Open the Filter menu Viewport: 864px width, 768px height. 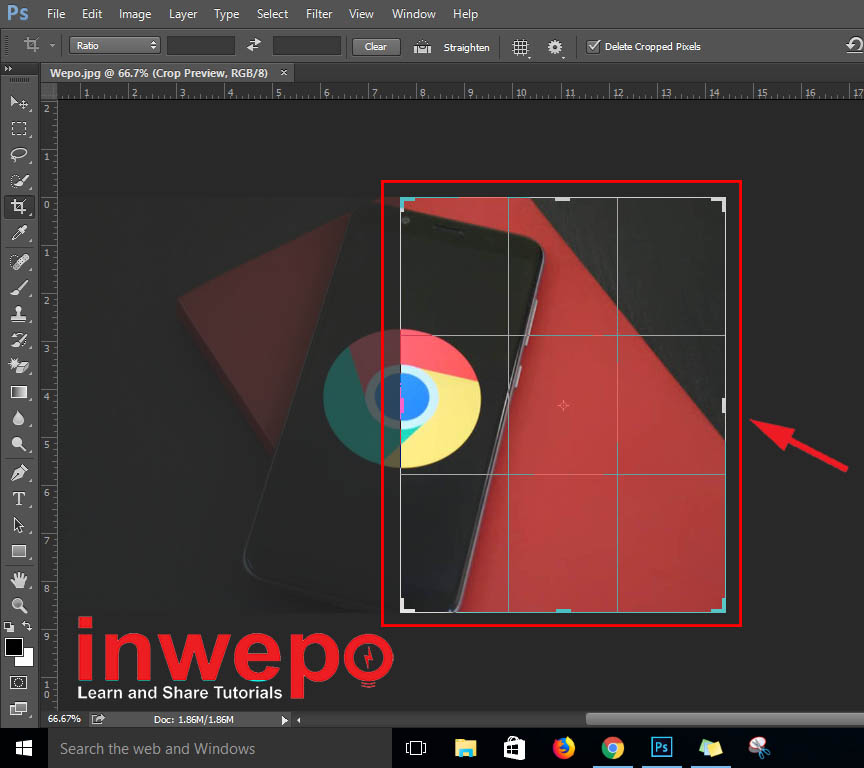[x=319, y=14]
